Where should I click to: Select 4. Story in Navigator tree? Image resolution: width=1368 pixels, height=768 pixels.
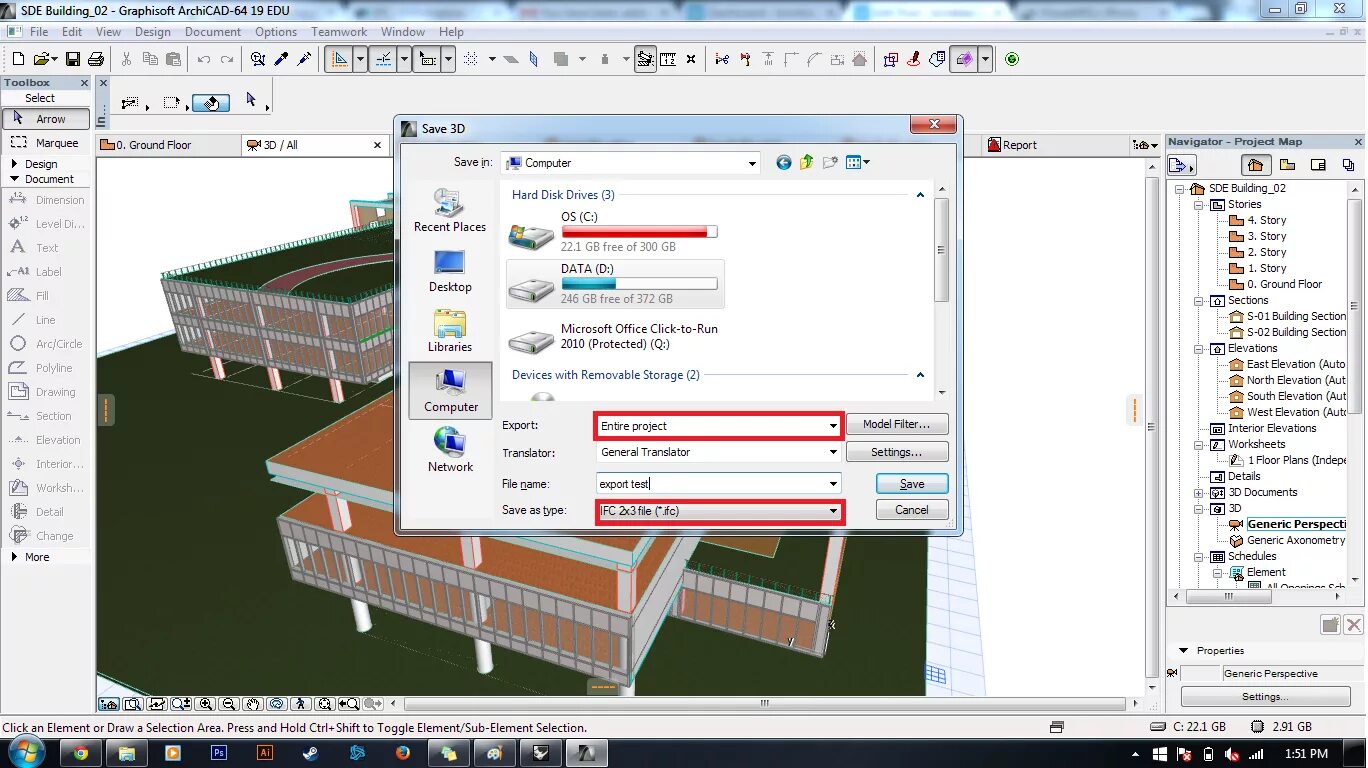coord(1266,220)
